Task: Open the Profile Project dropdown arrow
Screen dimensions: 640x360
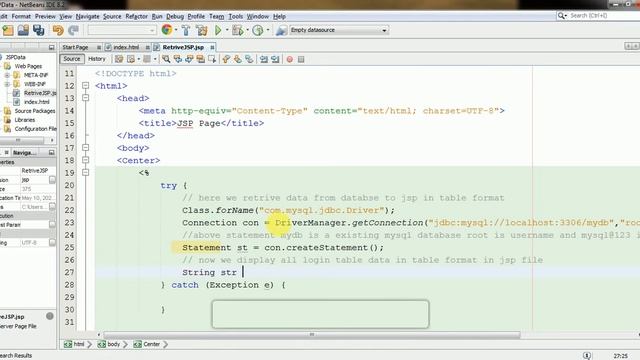Action: pyautogui.click(x=268, y=30)
